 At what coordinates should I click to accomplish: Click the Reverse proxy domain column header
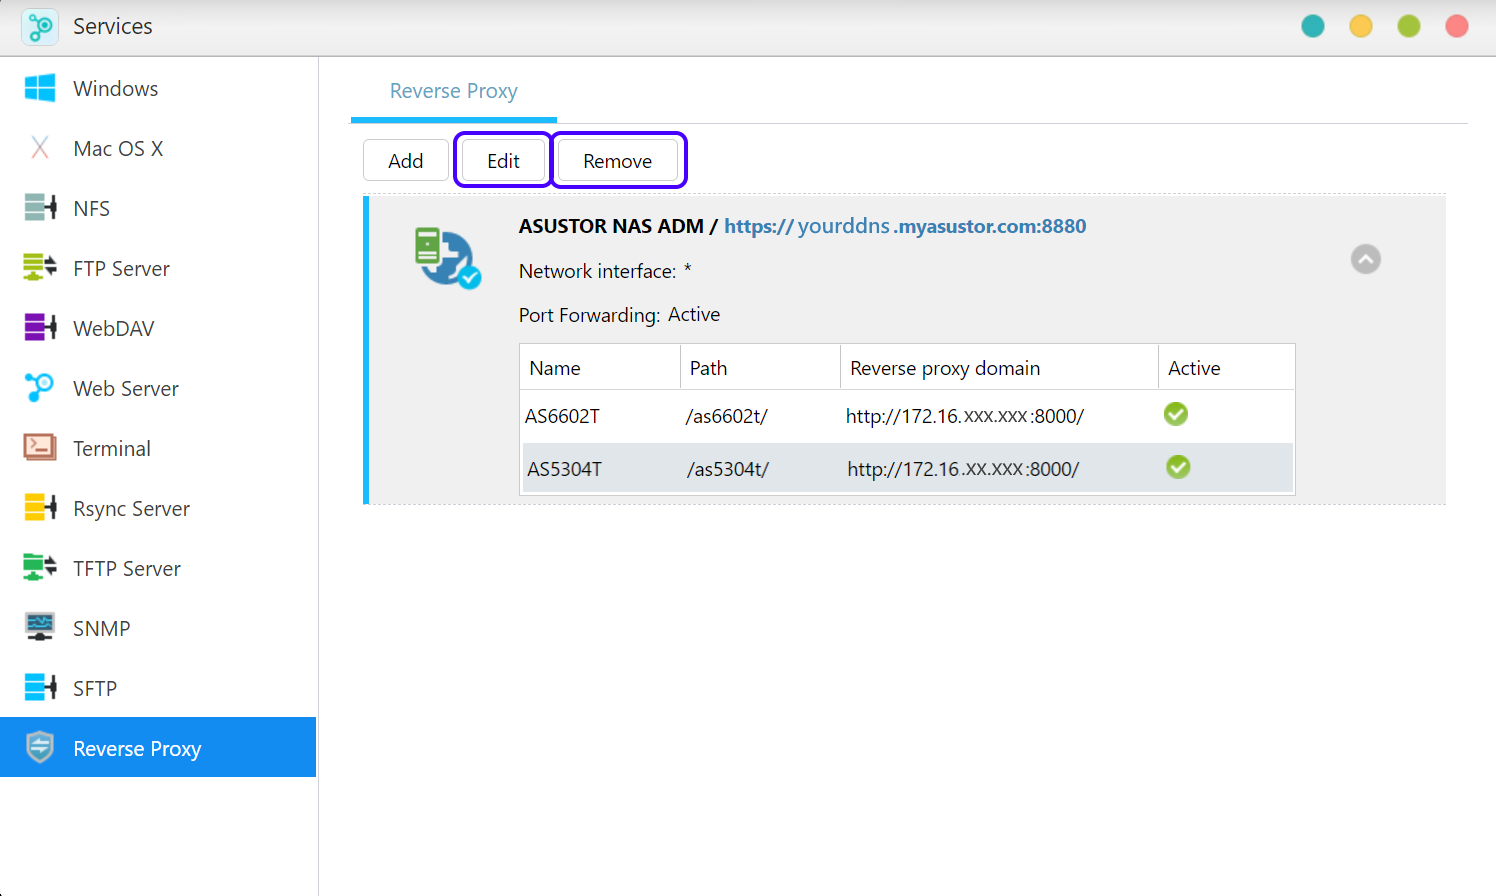pyautogui.click(x=999, y=368)
